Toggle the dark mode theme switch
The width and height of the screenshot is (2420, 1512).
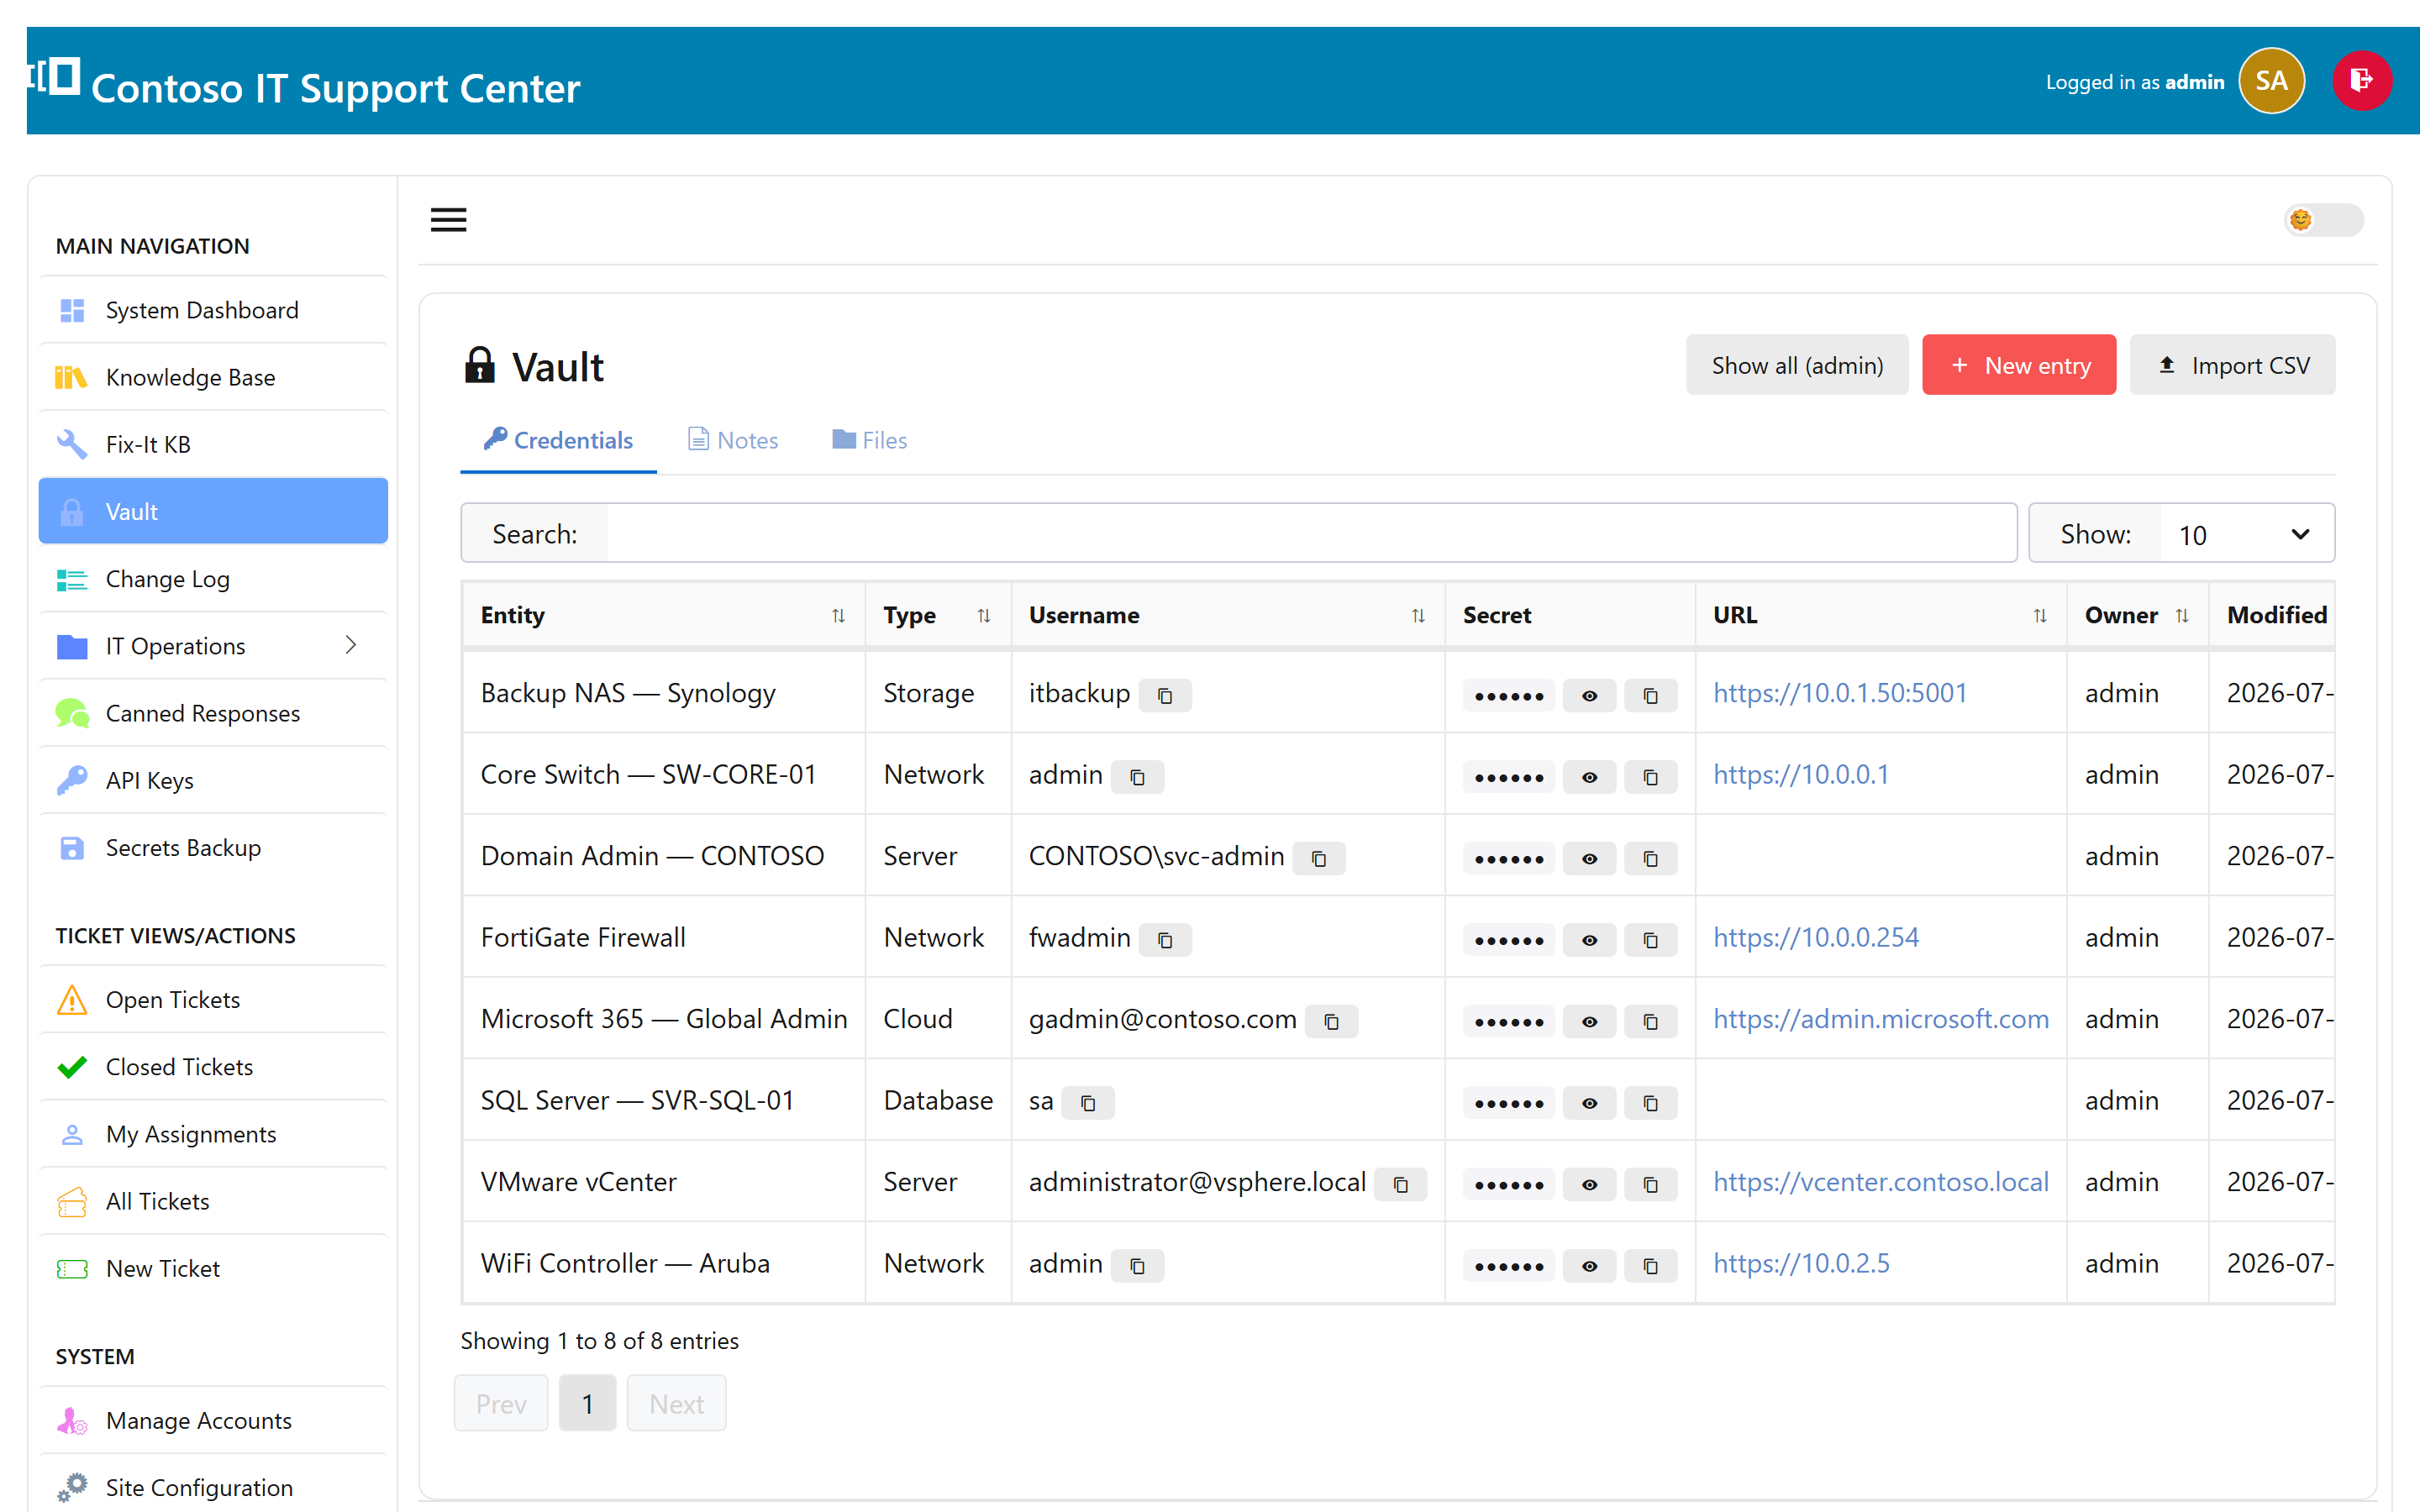[x=2323, y=220]
